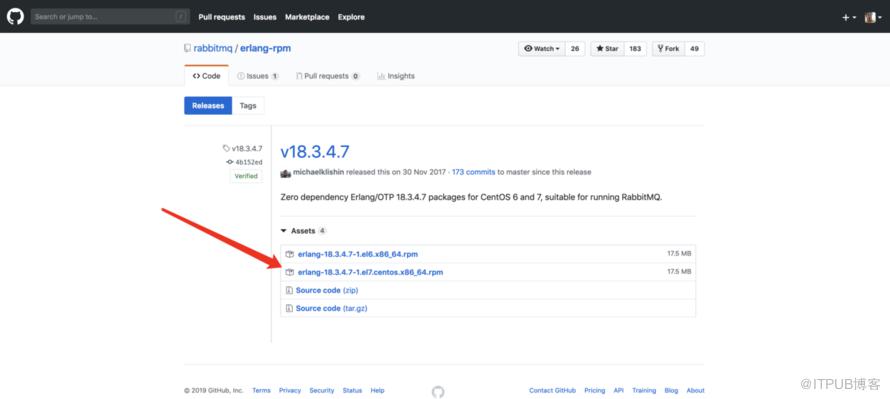The width and height of the screenshot is (890, 399).
Task: Download erlang-18.3.4.7-1.el7.centos.x86_64.rpm
Action: point(370,272)
